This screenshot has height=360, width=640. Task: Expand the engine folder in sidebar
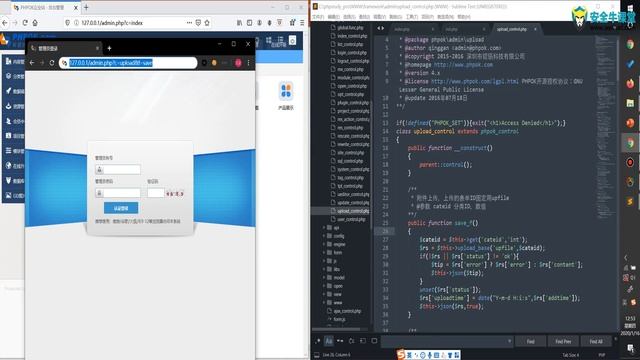pyautogui.click(x=324, y=244)
